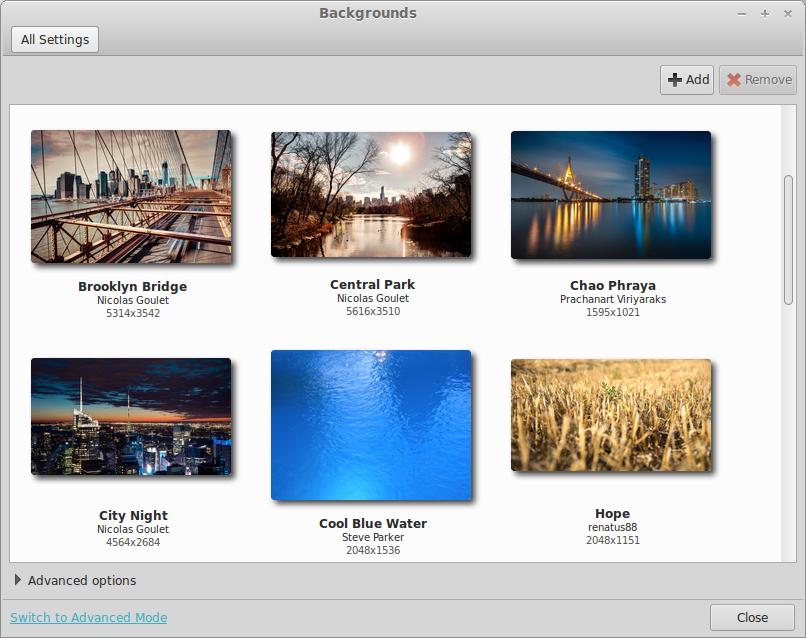
Task: Click the Brooklyn Bridge title label
Action: click(132, 286)
